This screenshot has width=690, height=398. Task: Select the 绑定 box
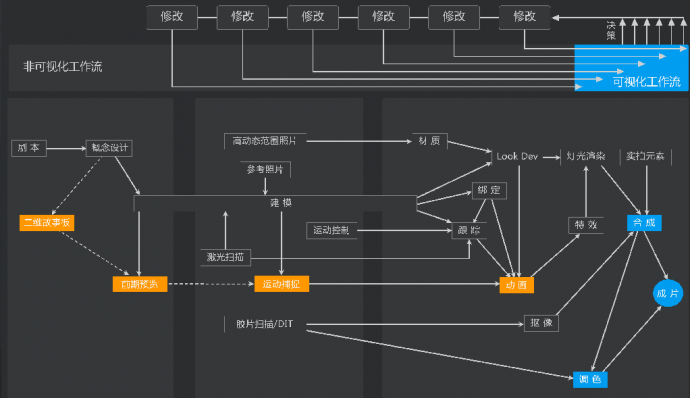coord(489,190)
